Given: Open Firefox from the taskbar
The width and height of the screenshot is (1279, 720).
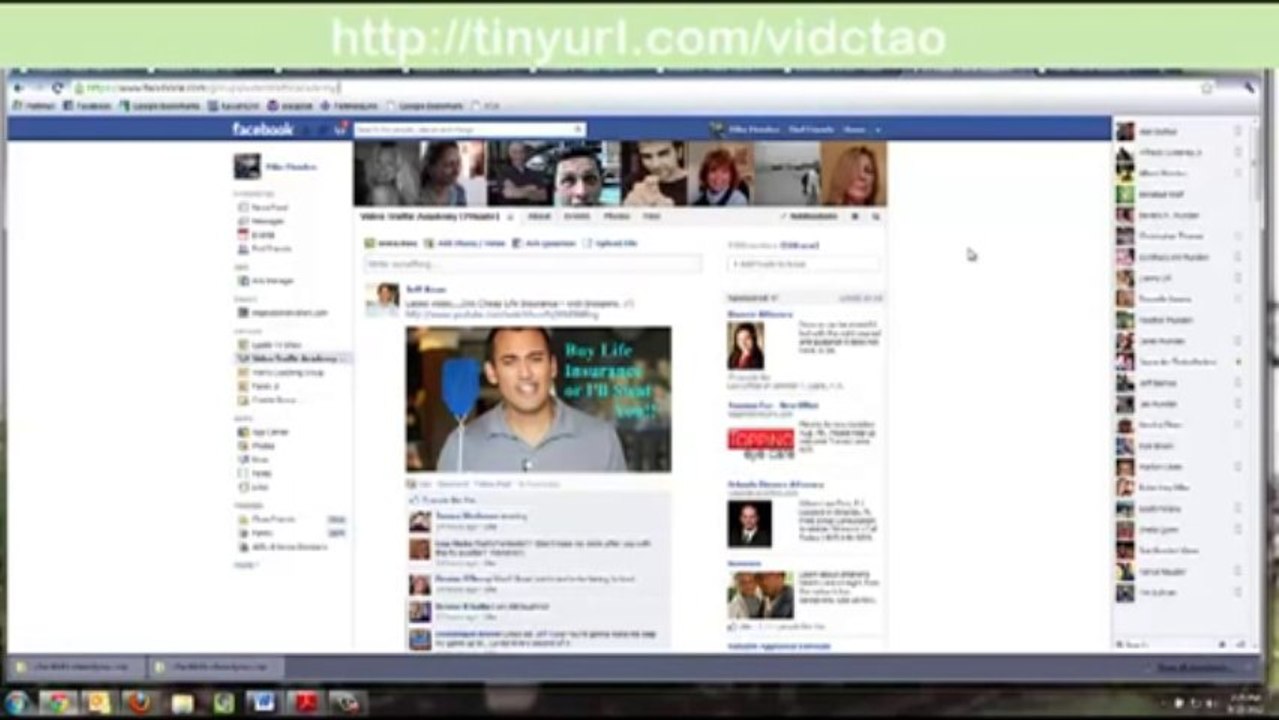Looking at the screenshot, I should [x=139, y=702].
